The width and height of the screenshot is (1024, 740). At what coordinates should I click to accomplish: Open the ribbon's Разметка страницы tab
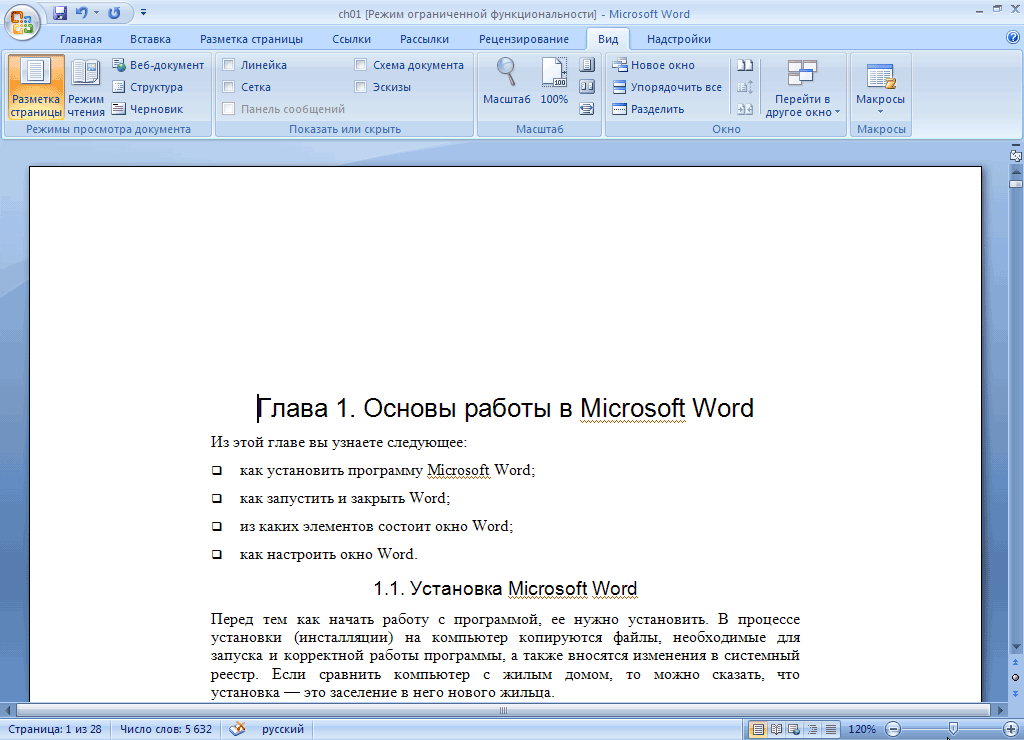click(x=251, y=39)
